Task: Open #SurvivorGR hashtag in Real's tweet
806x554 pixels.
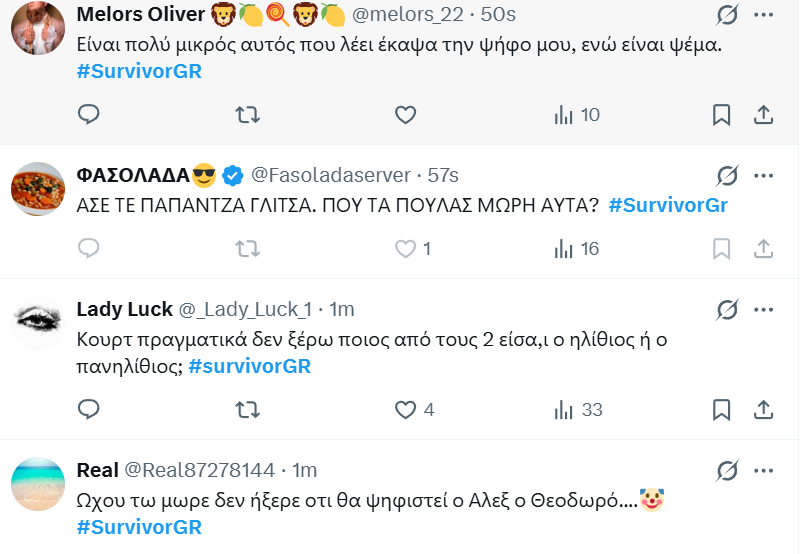Action: (x=139, y=527)
